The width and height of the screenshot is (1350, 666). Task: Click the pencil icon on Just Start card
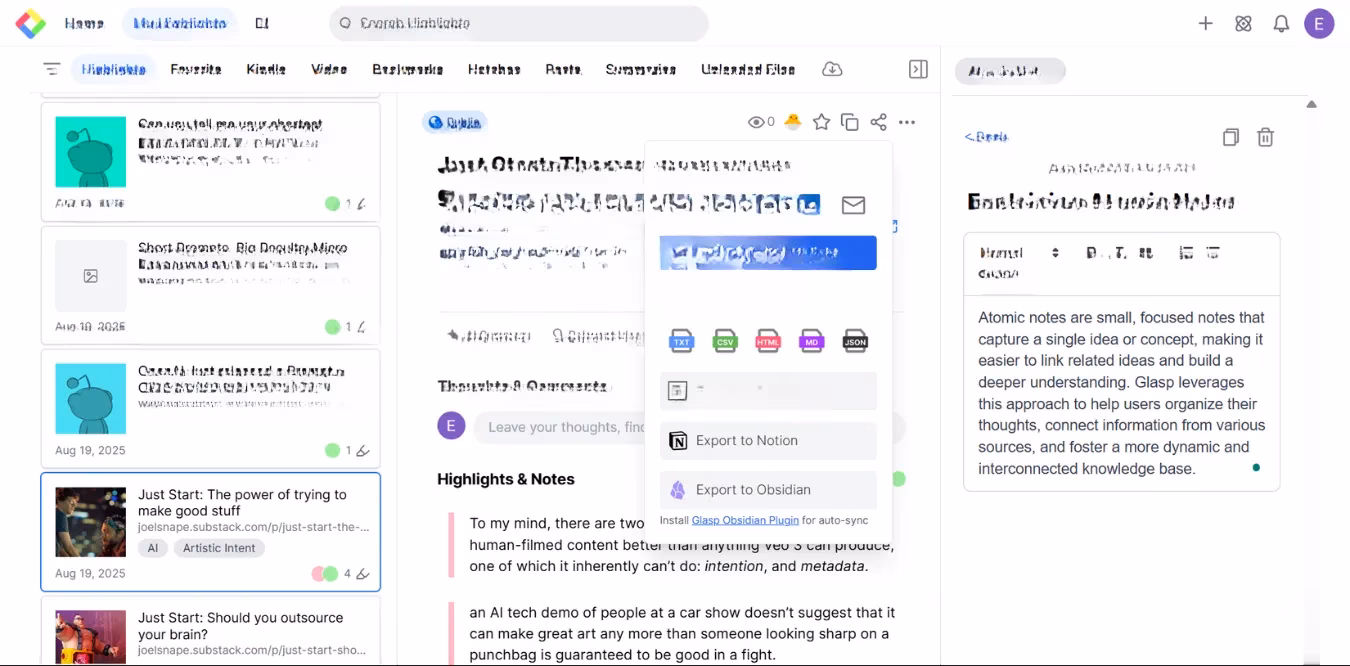coord(363,574)
